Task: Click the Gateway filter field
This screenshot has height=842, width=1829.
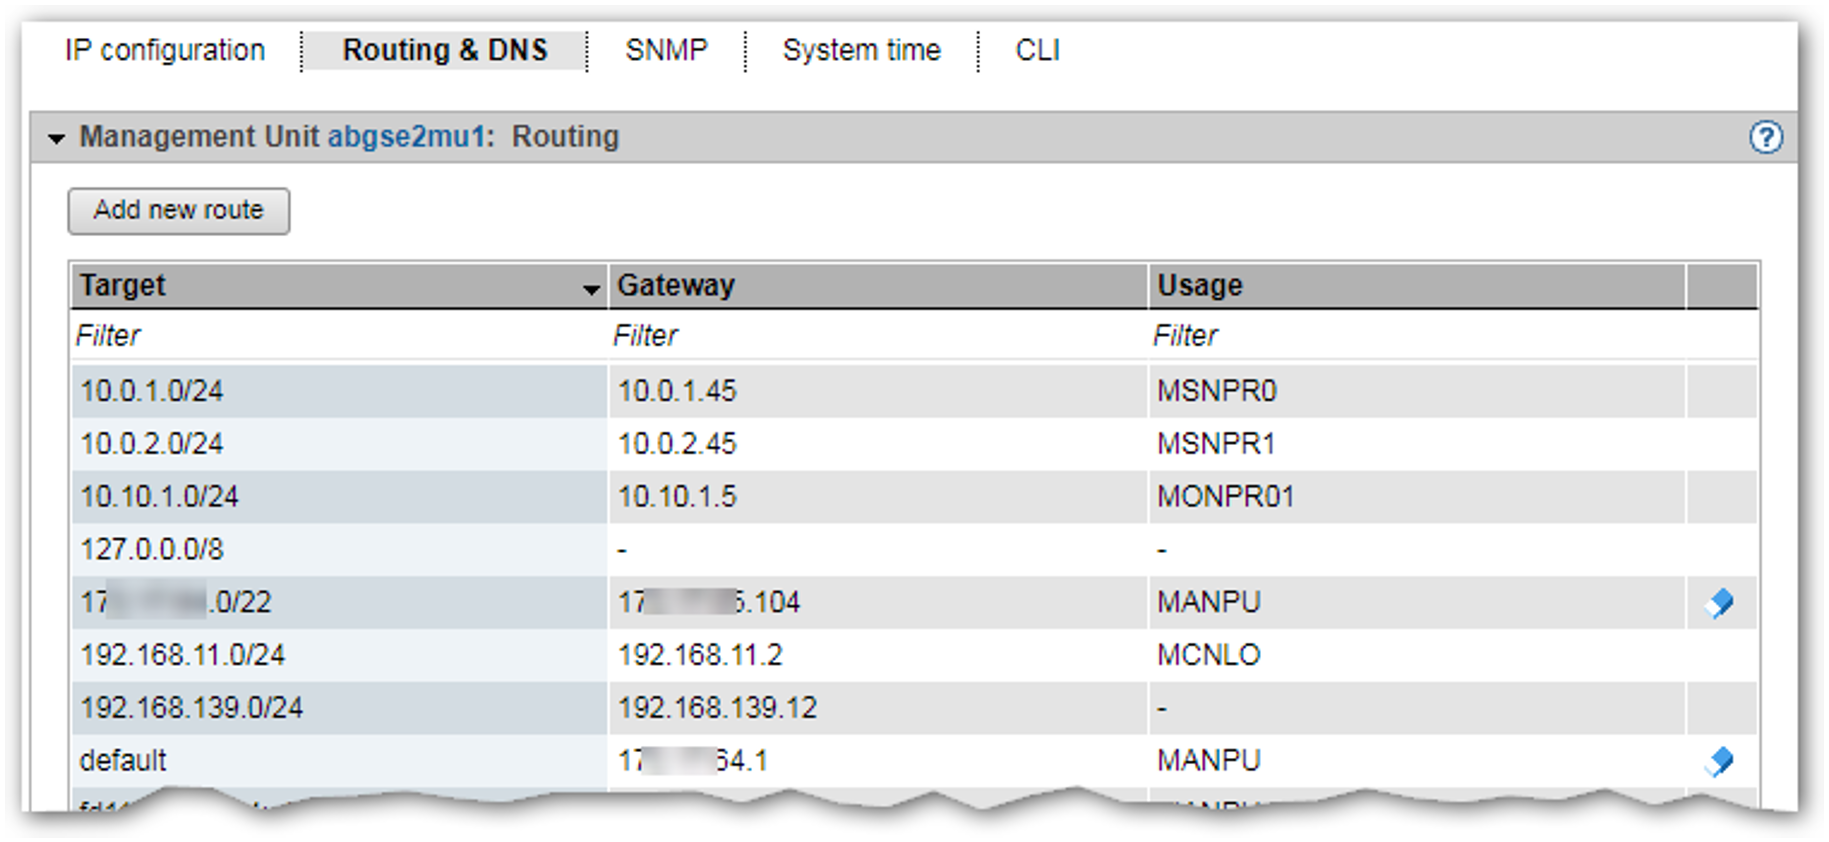Action: 876,336
